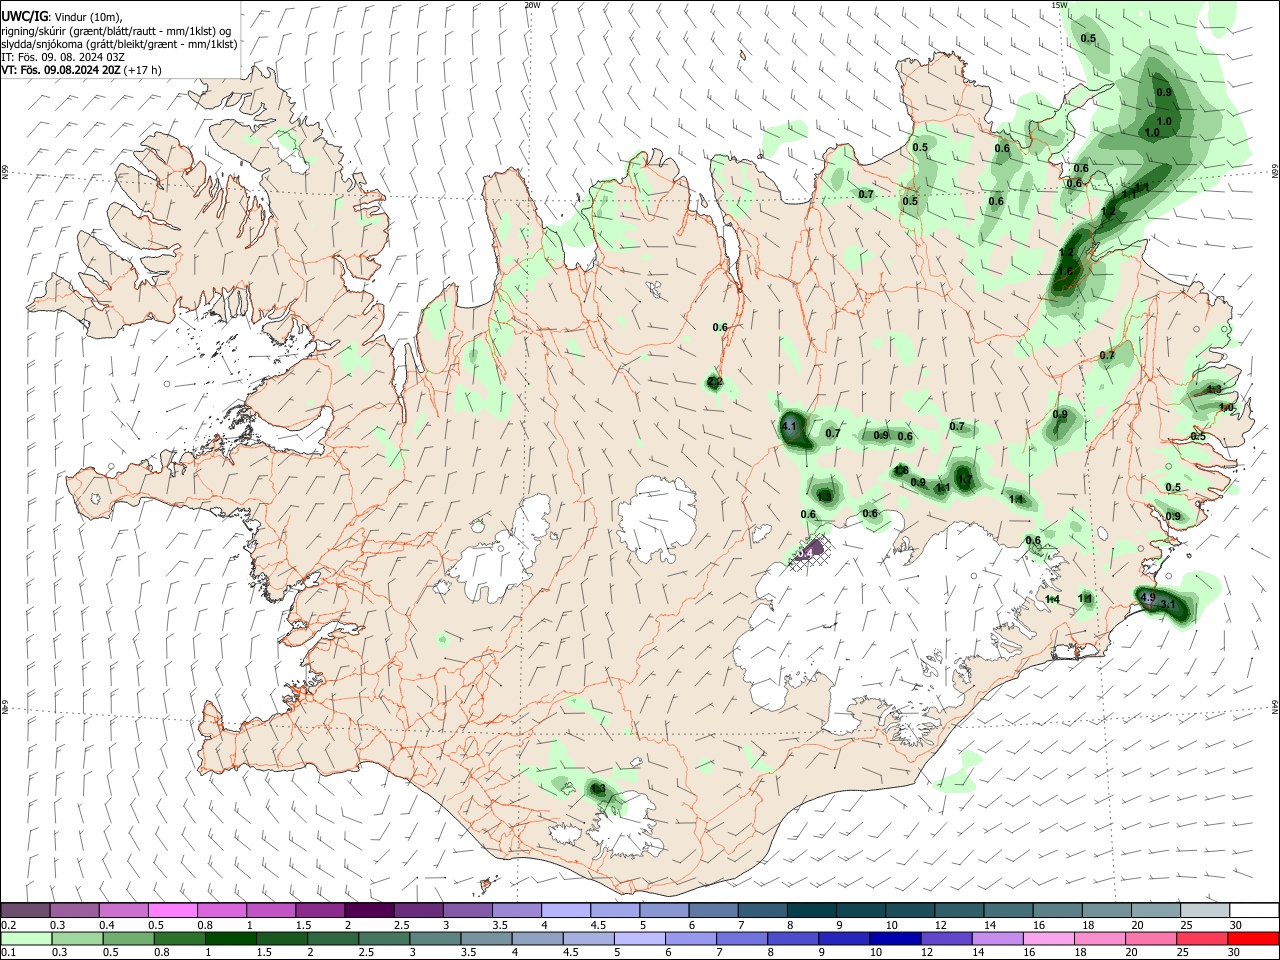Click the '0.1' label under the lower legend row
The width and height of the screenshot is (1280, 960).
coord(8,953)
